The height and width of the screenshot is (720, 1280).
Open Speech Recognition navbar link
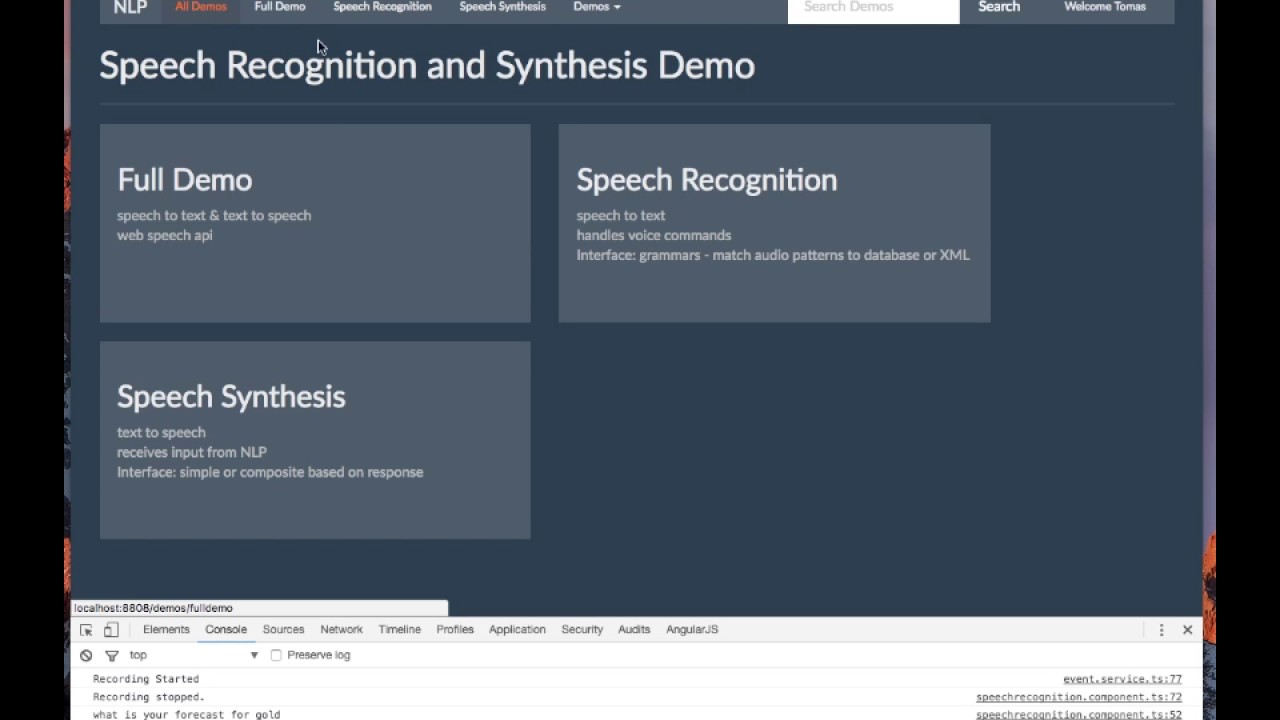click(382, 7)
